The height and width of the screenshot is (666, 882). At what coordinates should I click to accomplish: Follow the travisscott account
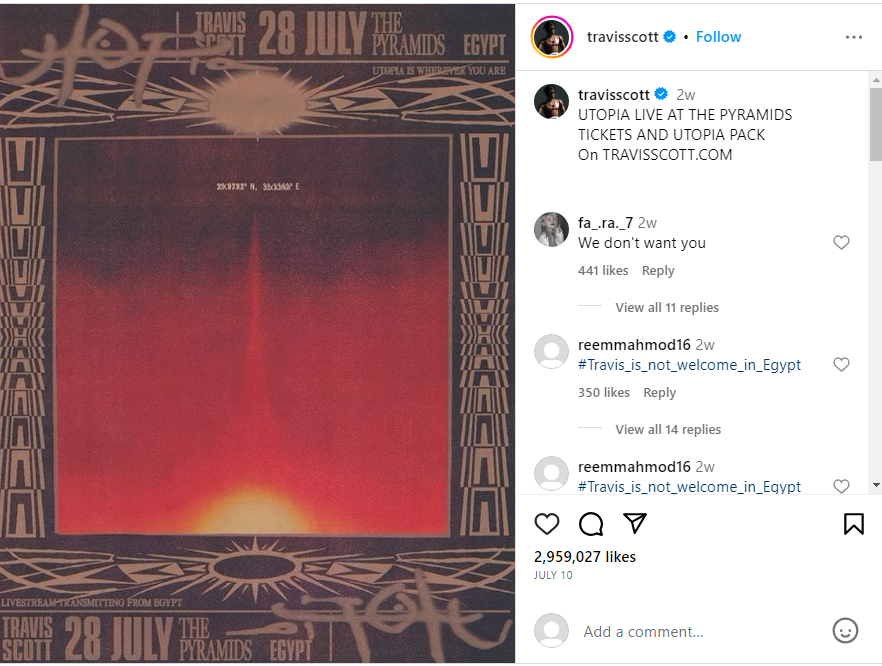(x=718, y=37)
